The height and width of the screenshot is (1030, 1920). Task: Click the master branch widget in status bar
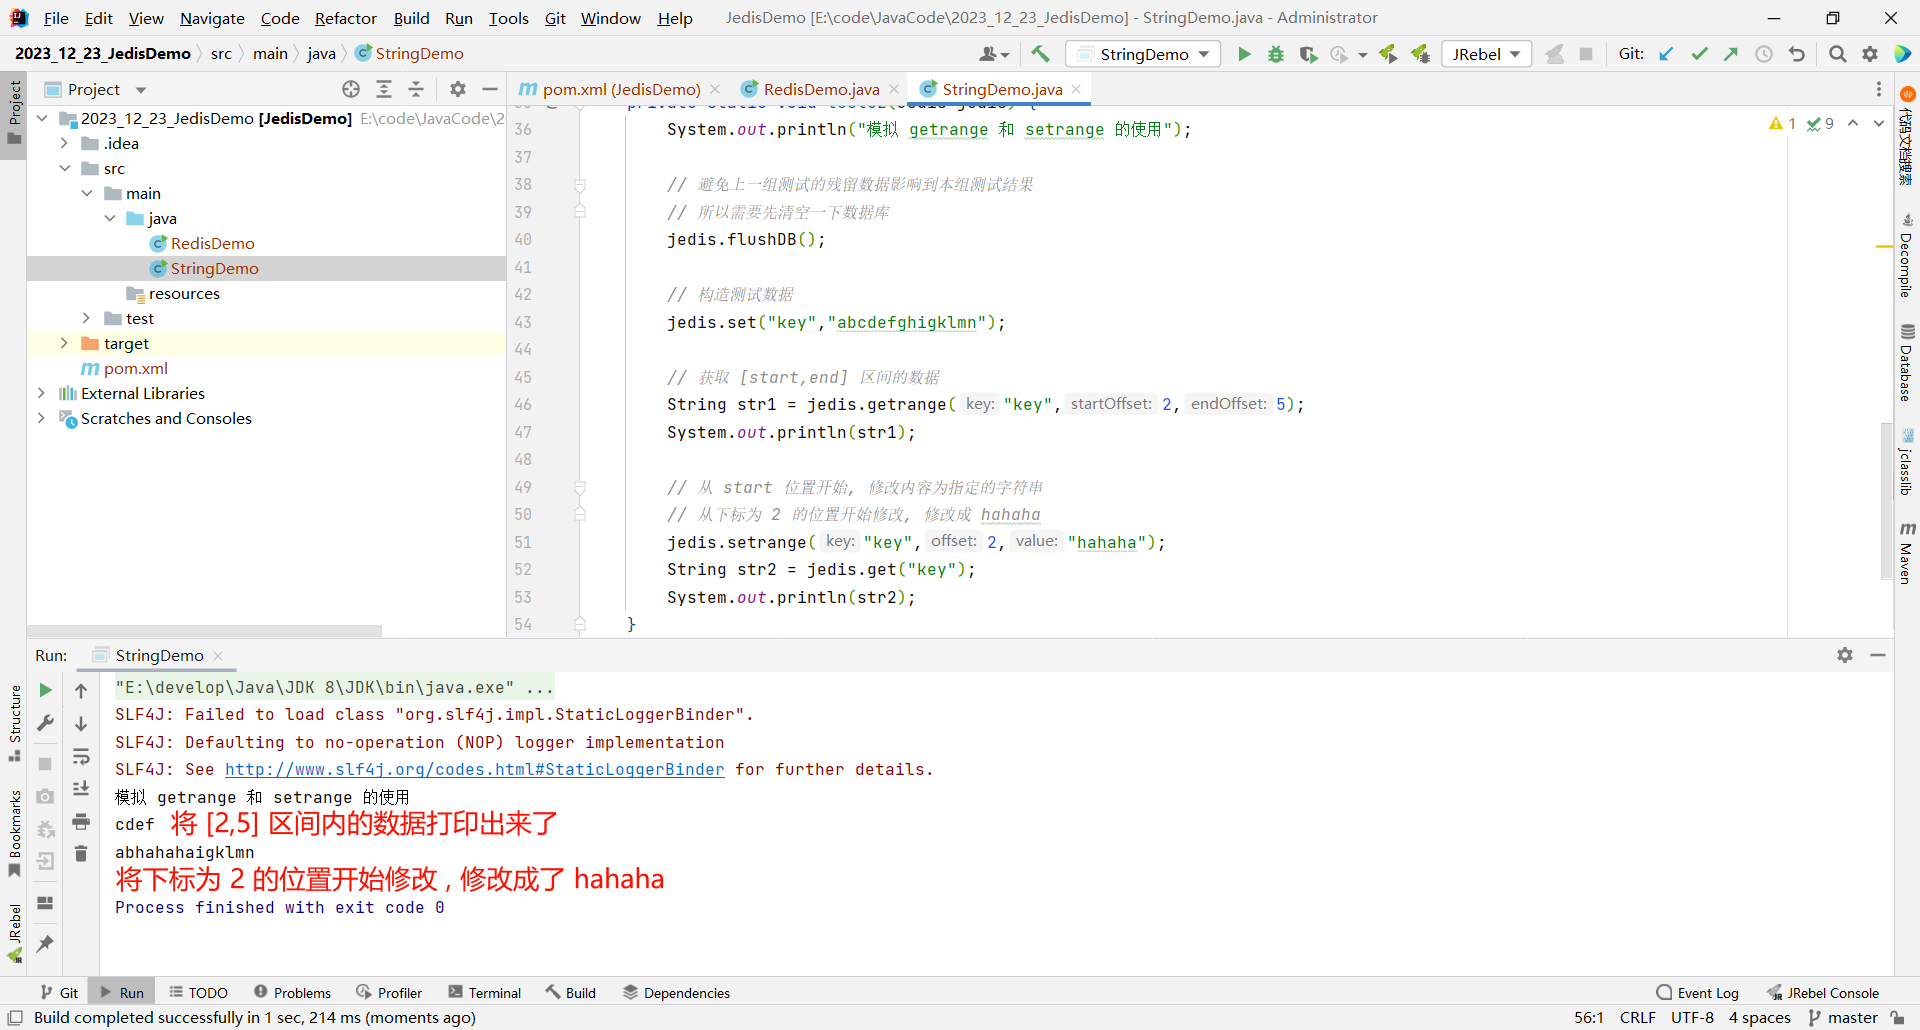(x=1843, y=1017)
